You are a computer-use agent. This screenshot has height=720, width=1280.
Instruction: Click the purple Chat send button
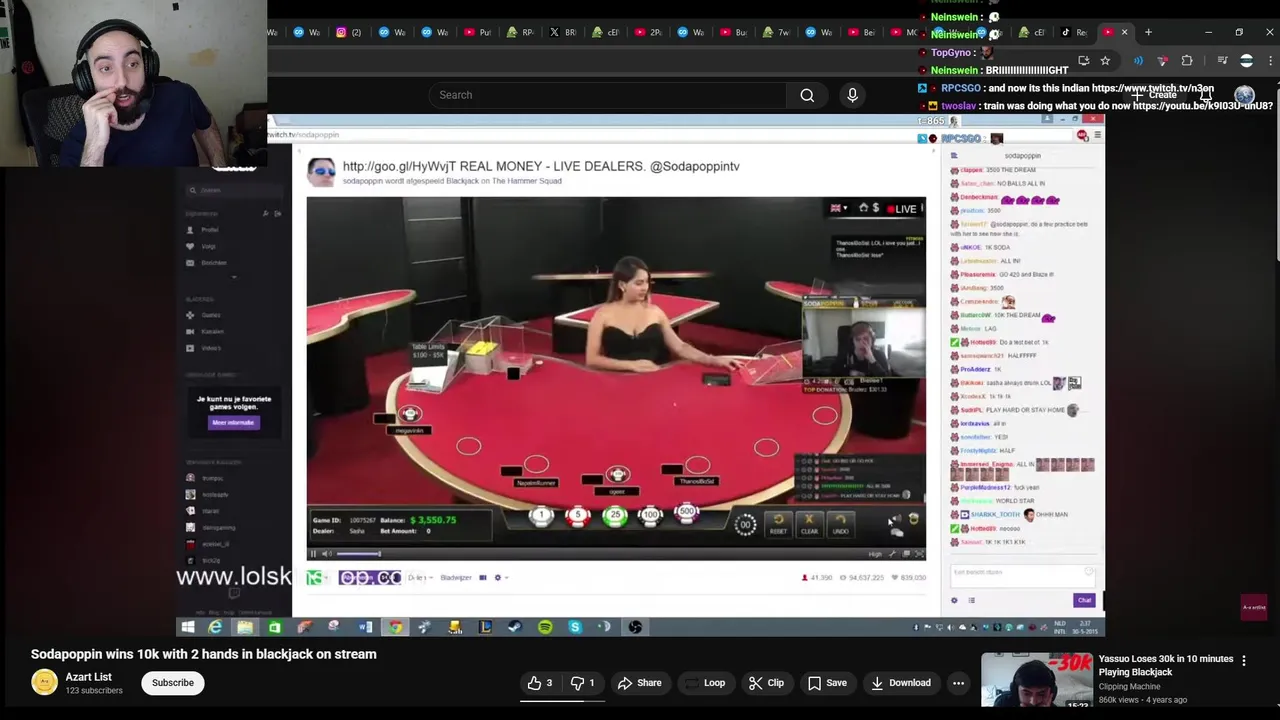[1084, 600]
